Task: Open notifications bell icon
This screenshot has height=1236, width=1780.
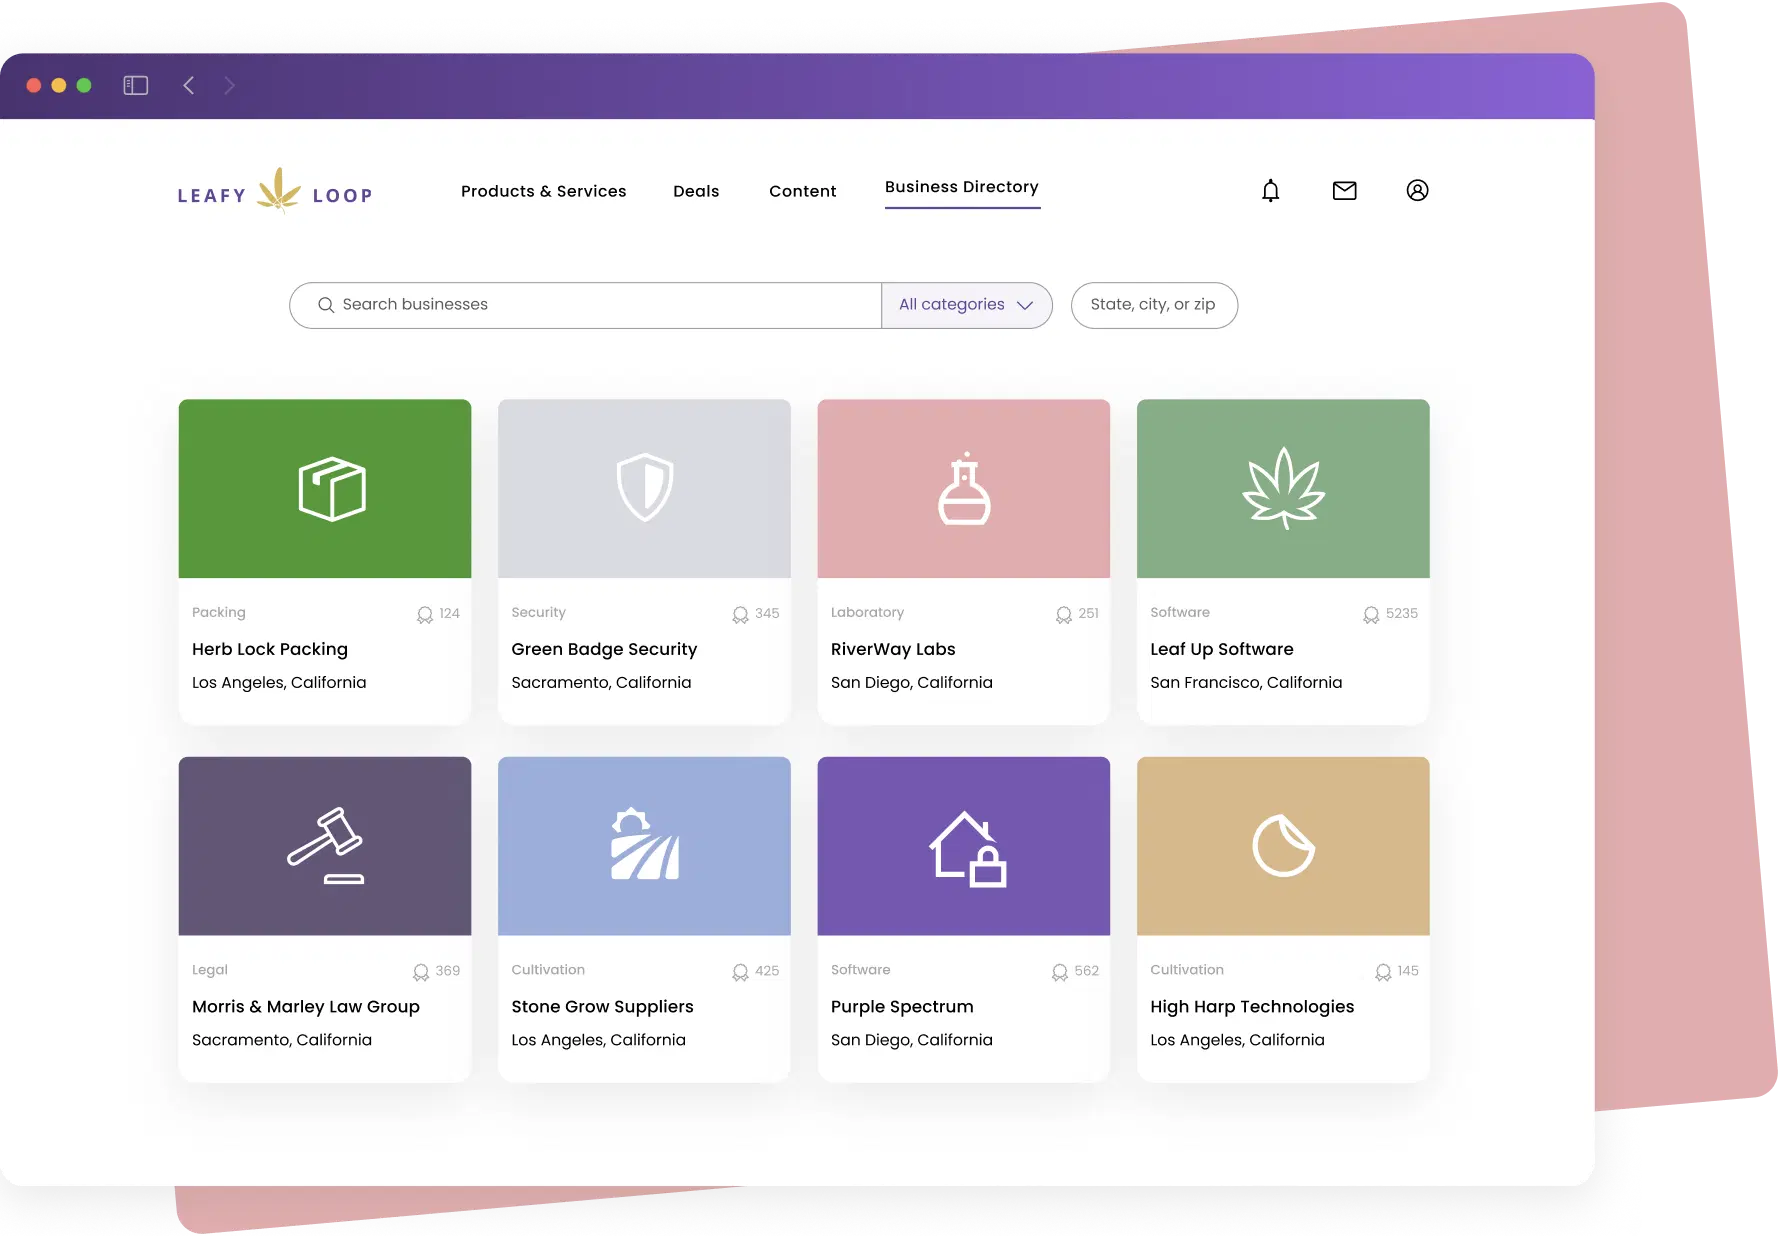Action: pos(1270,191)
